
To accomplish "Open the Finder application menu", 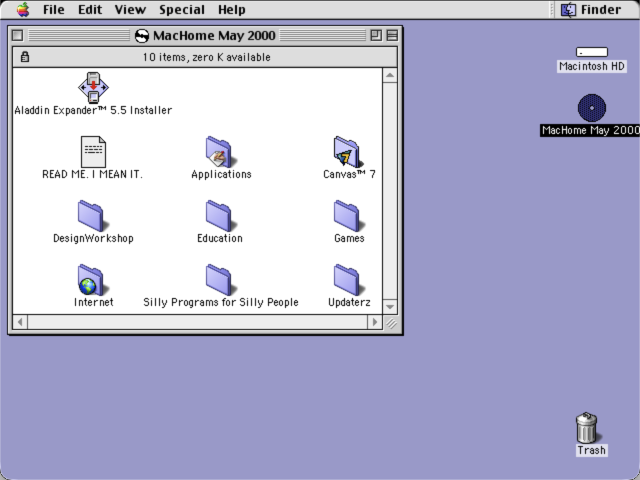I will point(591,9).
